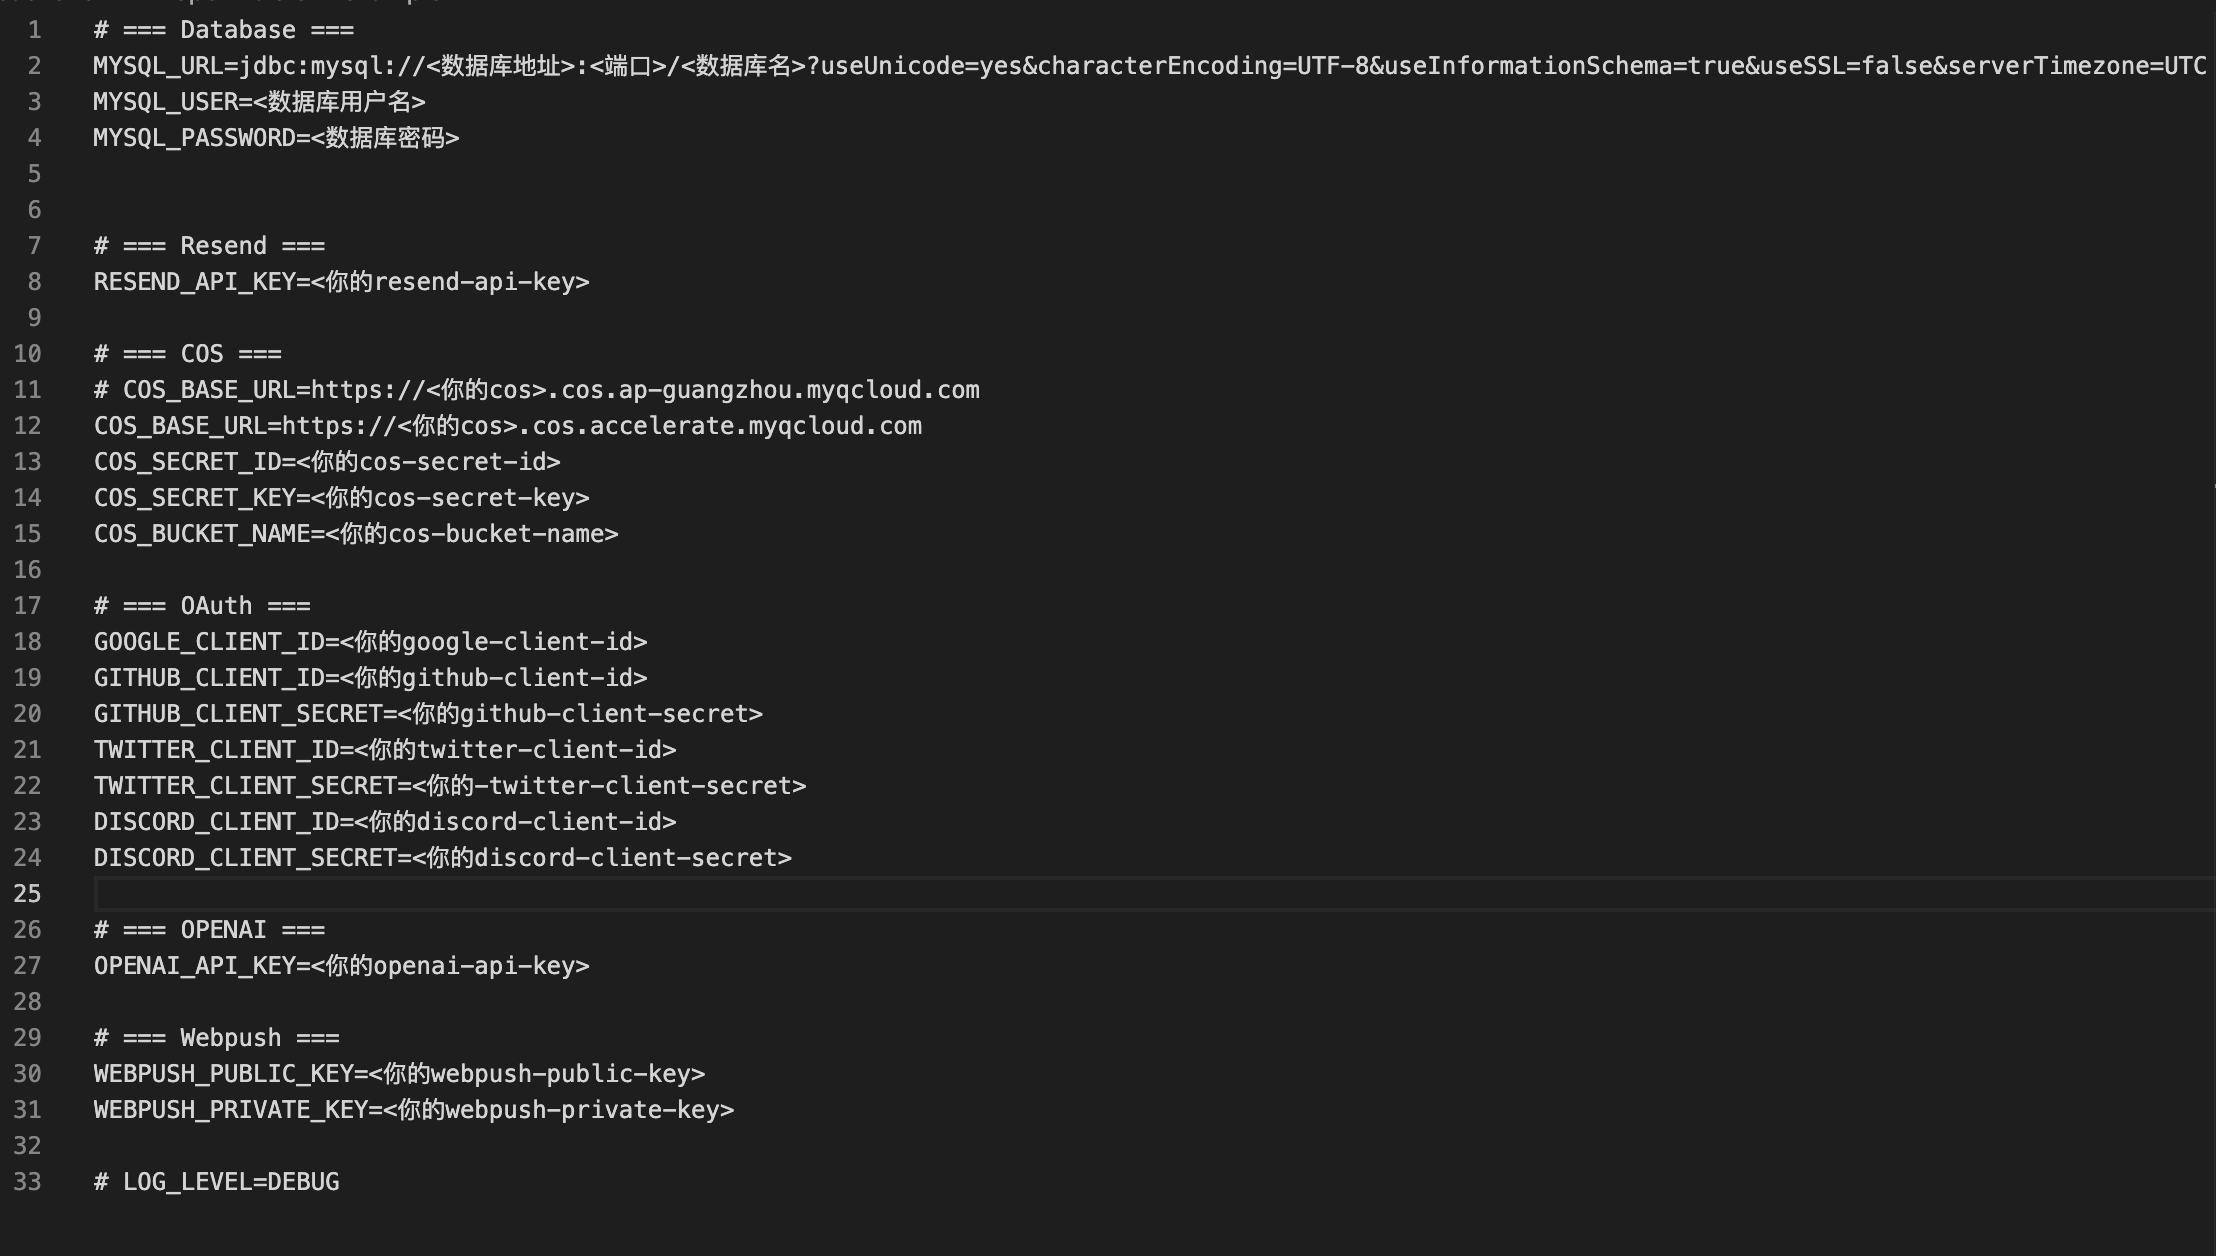Click the COS_SECRET_ID line
The height and width of the screenshot is (1256, 2216).
tap(327, 462)
